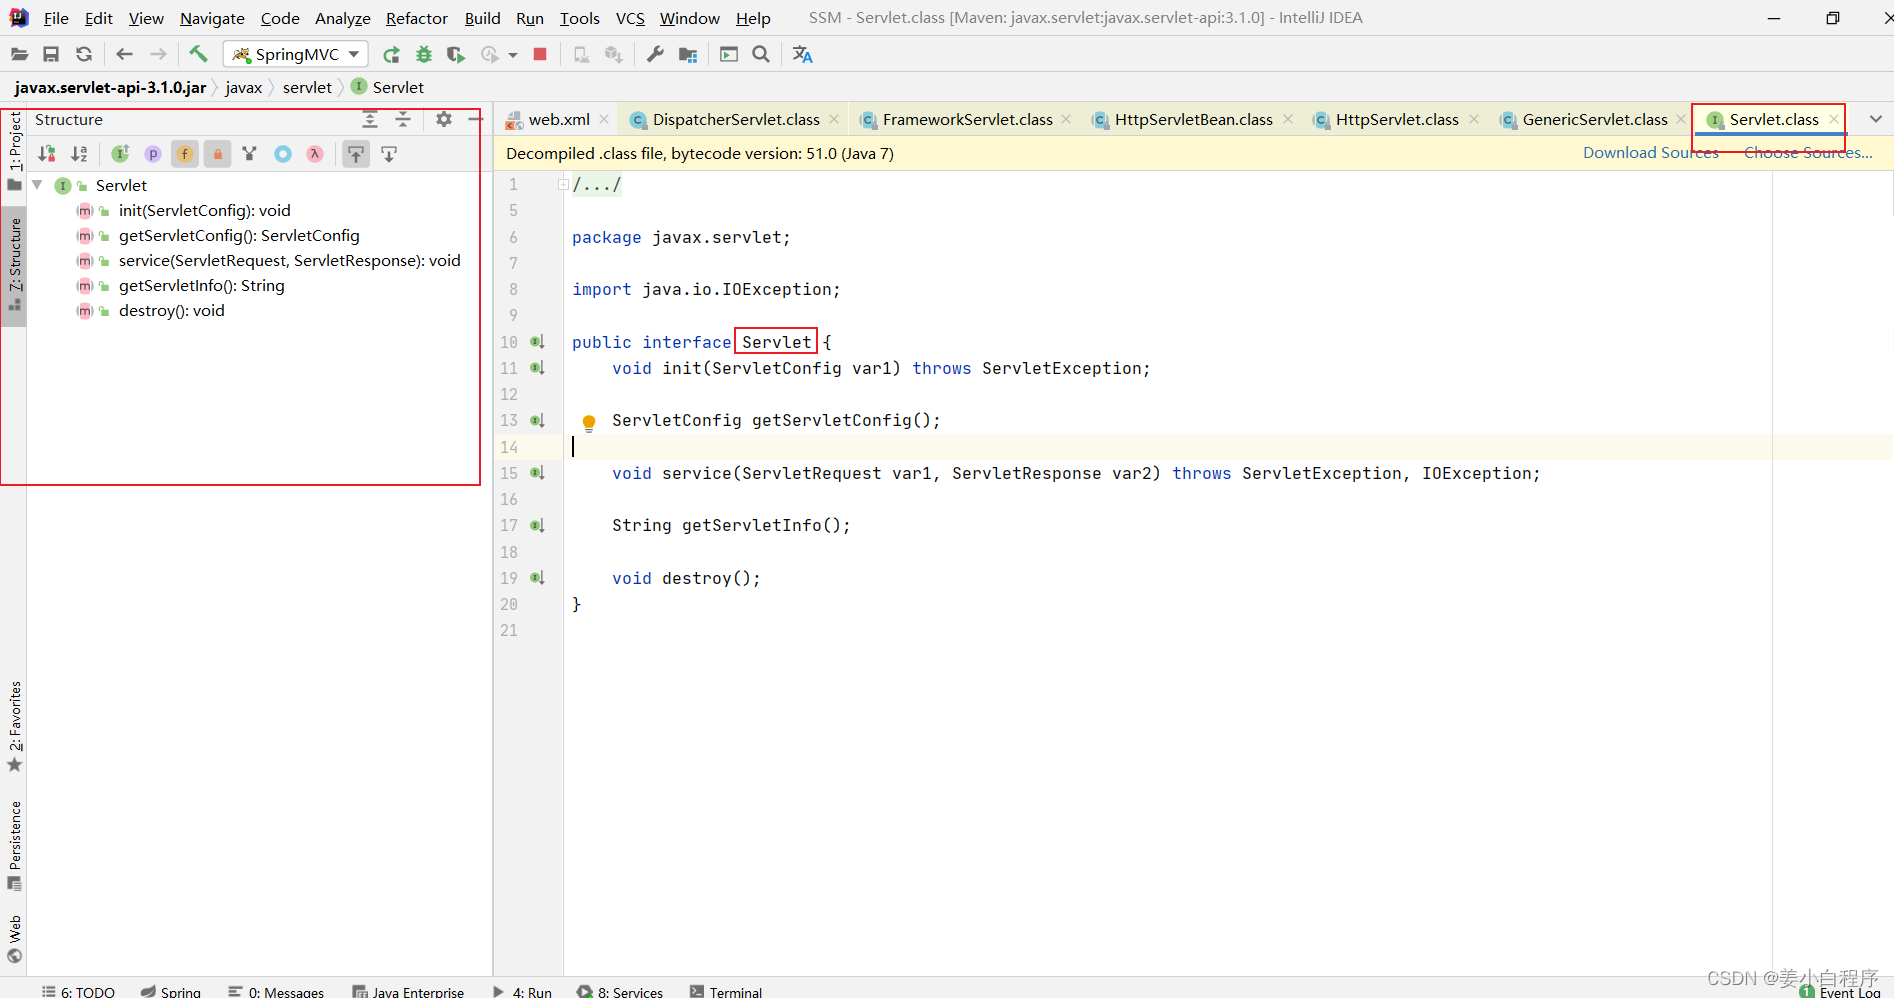1894x998 pixels.
Task: Select the destroy(): void method in Structure
Action: pos(171,311)
